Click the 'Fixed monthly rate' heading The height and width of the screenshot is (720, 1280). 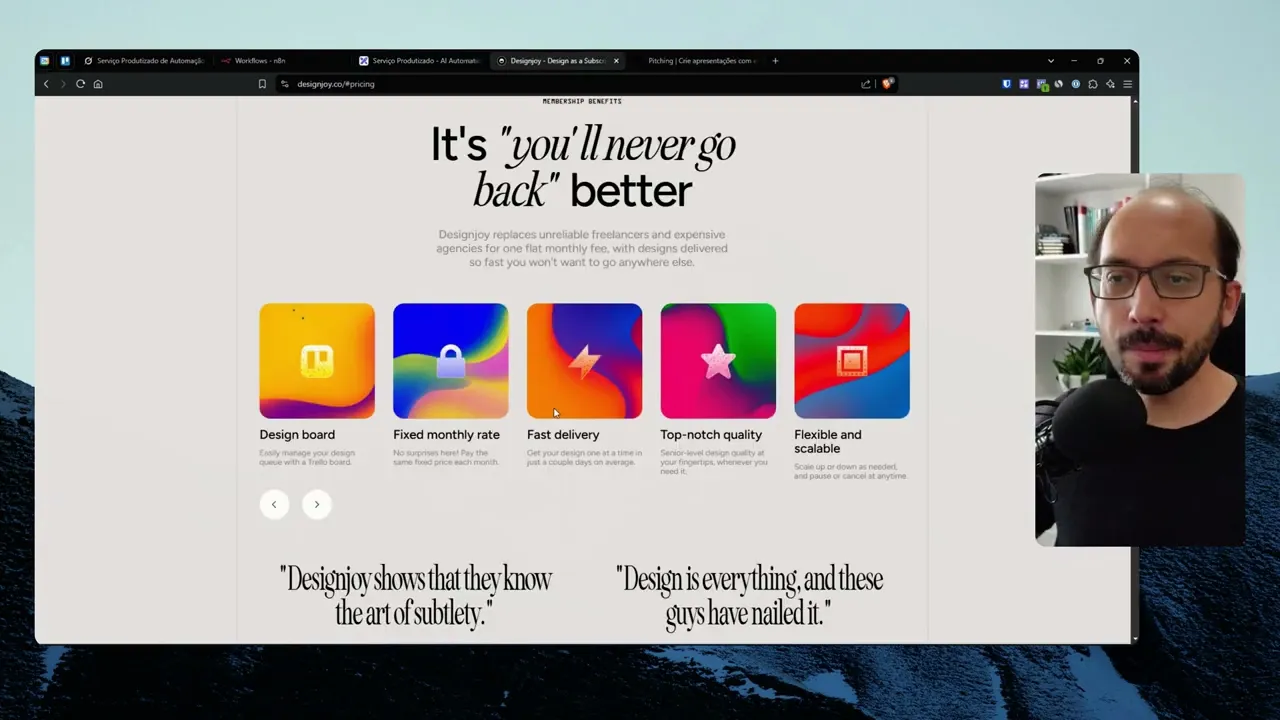(446, 435)
